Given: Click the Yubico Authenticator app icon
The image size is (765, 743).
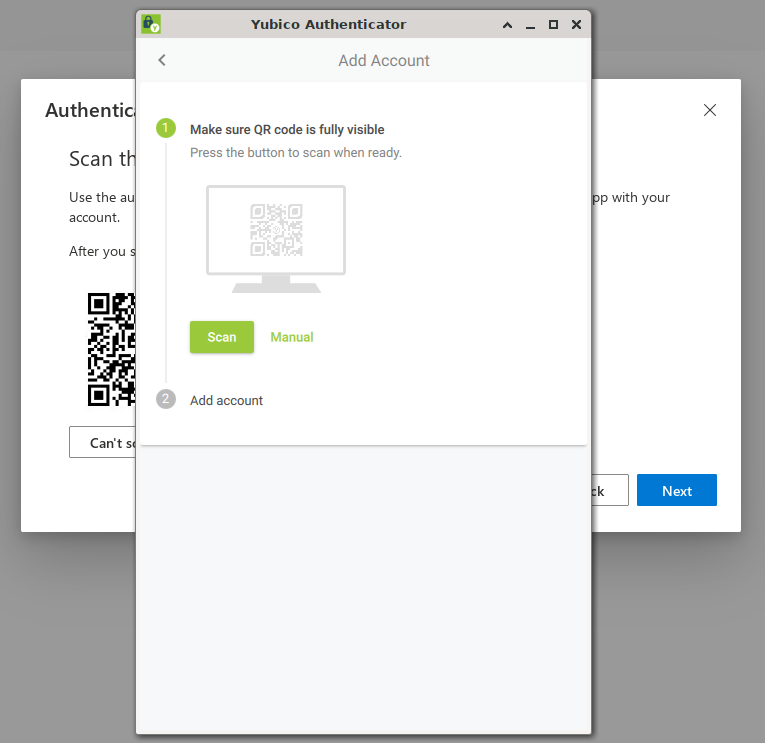Looking at the screenshot, I should 151,24.
